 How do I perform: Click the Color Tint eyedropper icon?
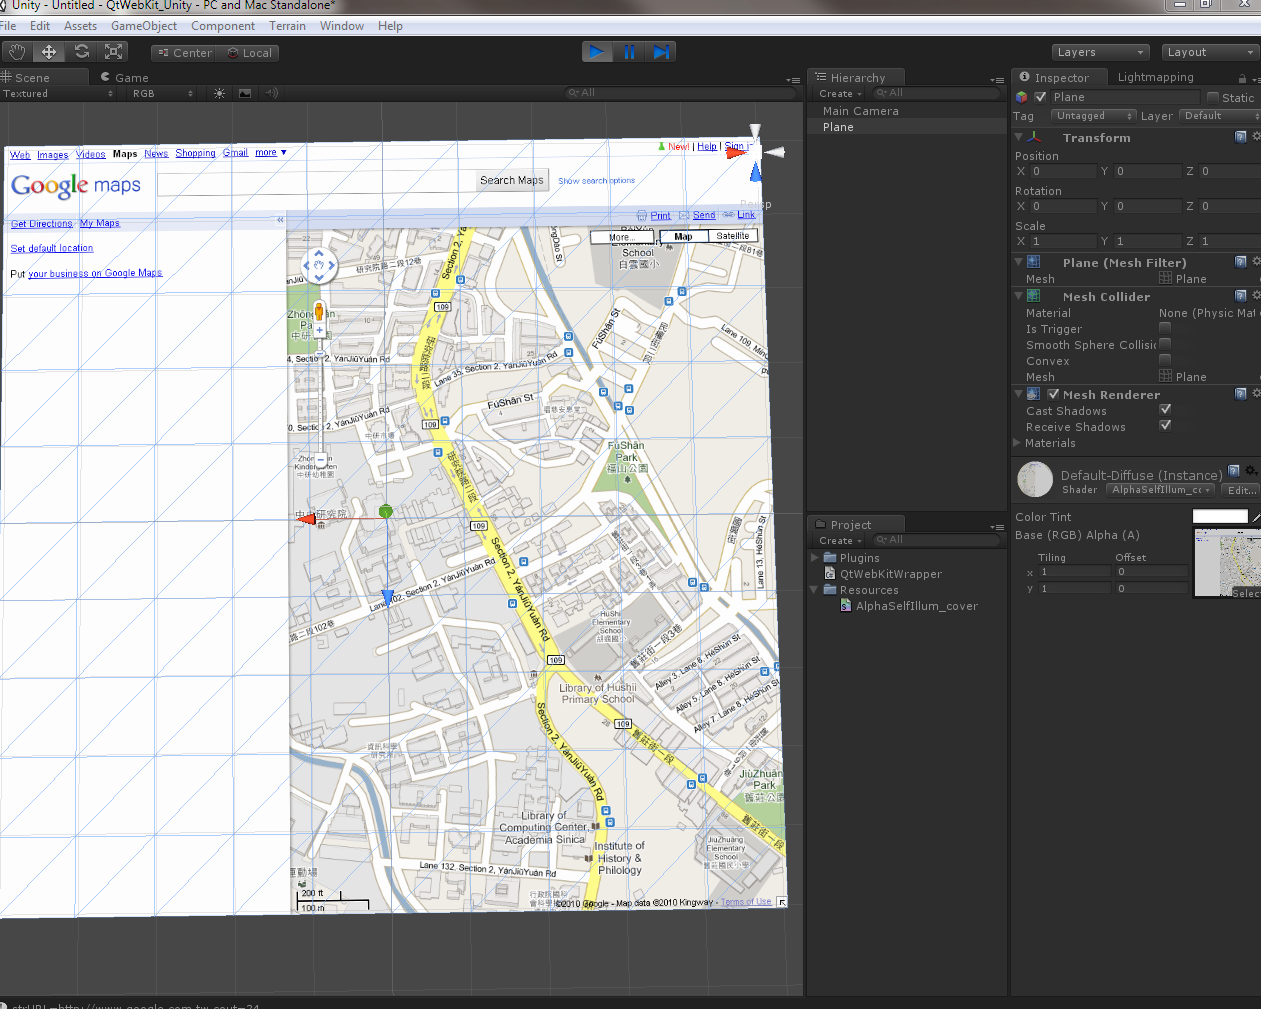(1256, 517)
